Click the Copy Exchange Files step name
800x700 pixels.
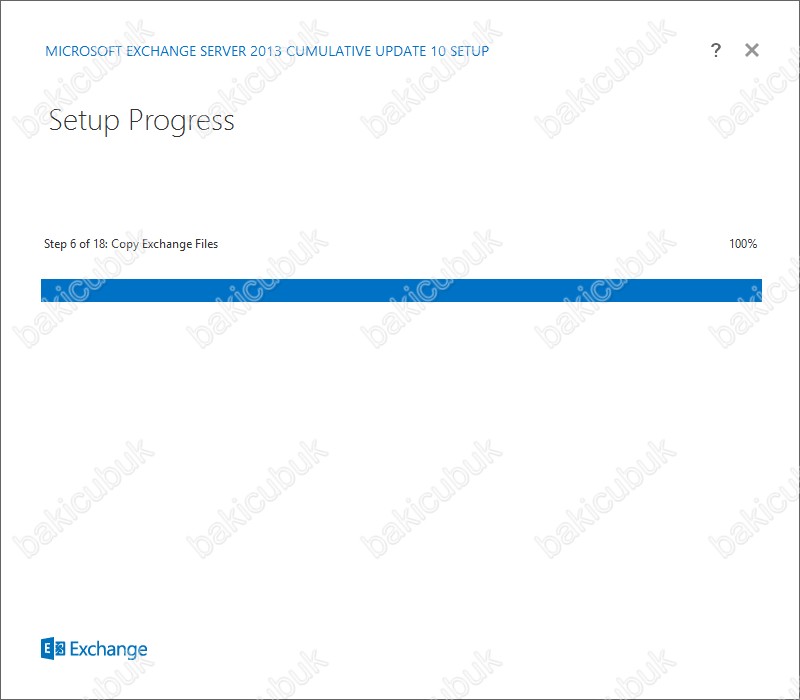pos(164,244)
